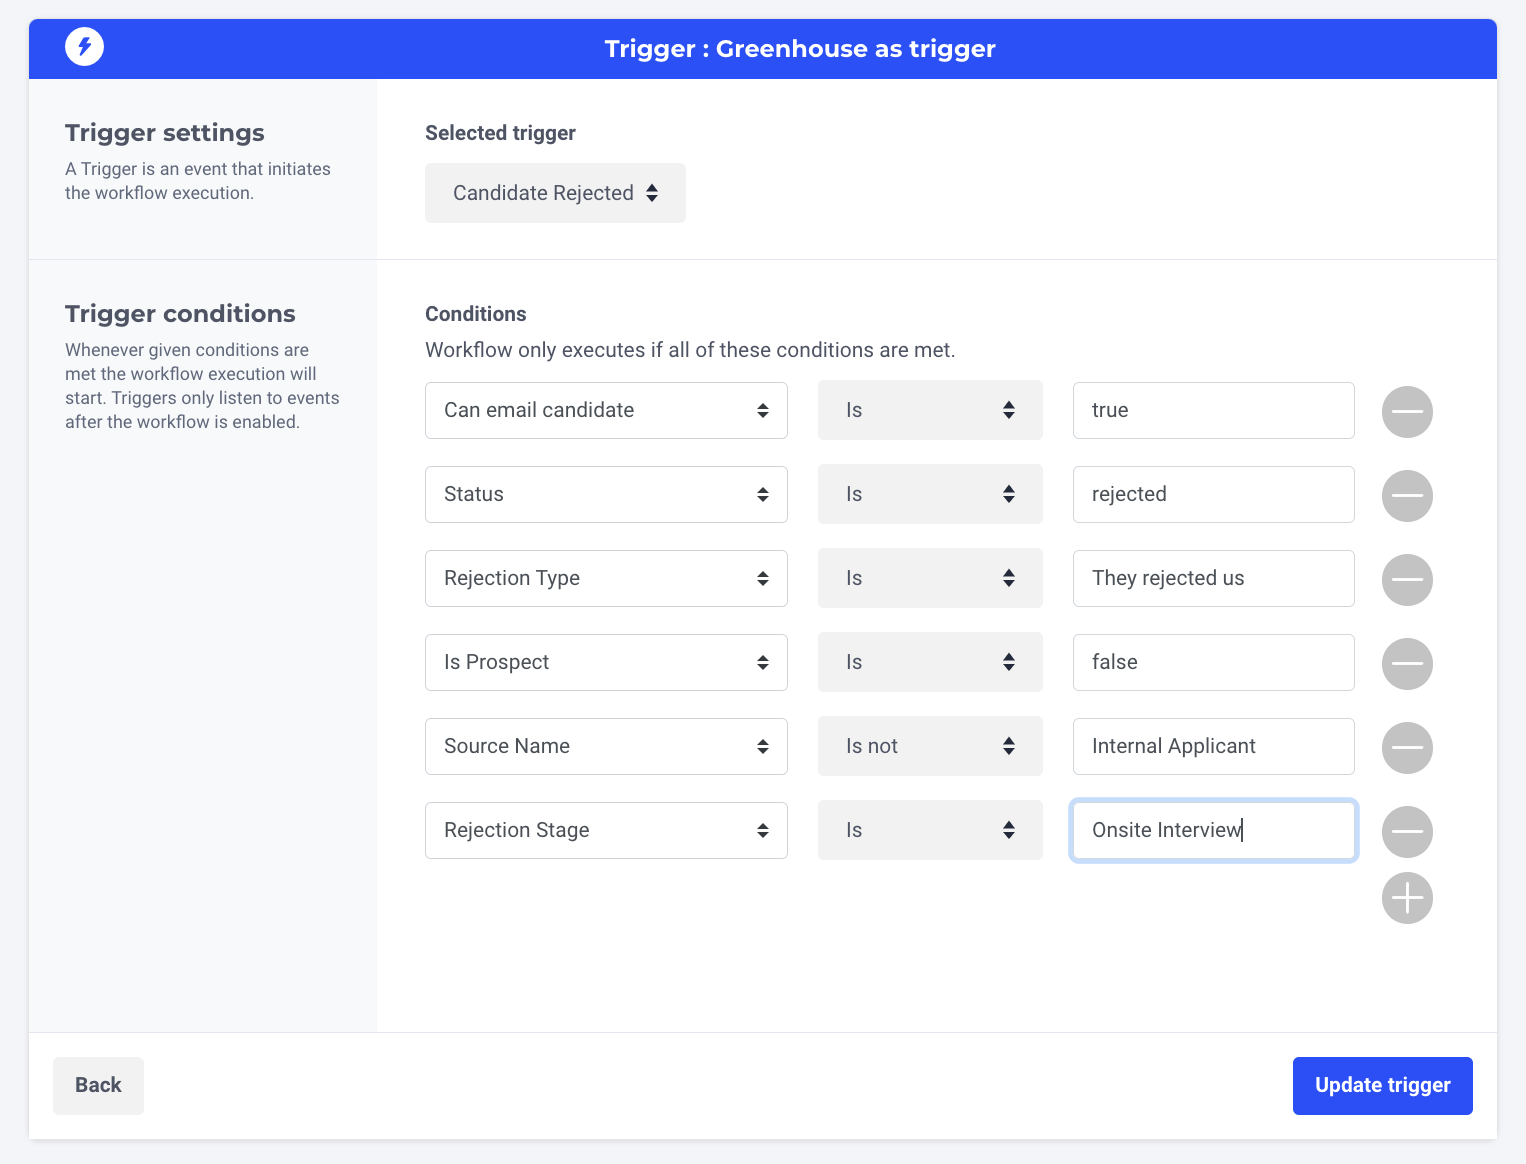Remove the 'Rejection Stage' condition row

[1407, 832]
